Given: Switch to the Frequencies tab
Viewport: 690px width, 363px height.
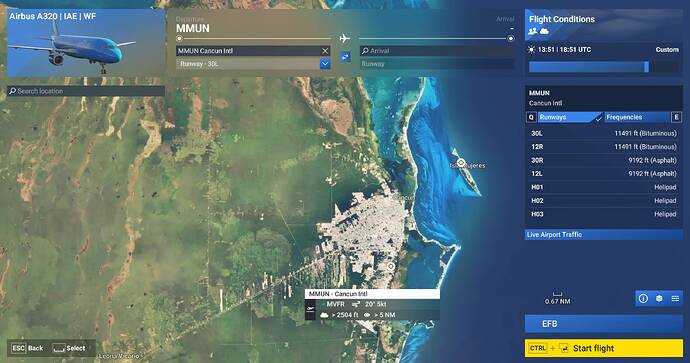Looking at the screenshot, I should pyautogui.click(x=637, y=117).
